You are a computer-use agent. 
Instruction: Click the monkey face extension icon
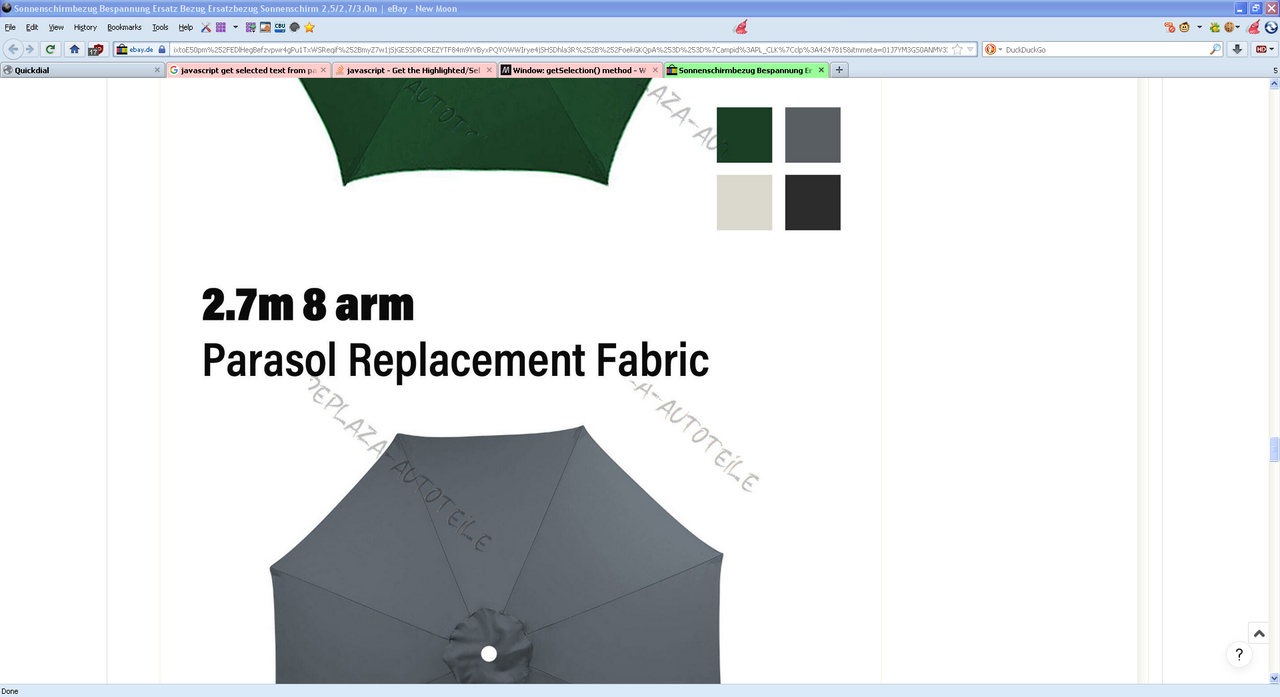1185,27
